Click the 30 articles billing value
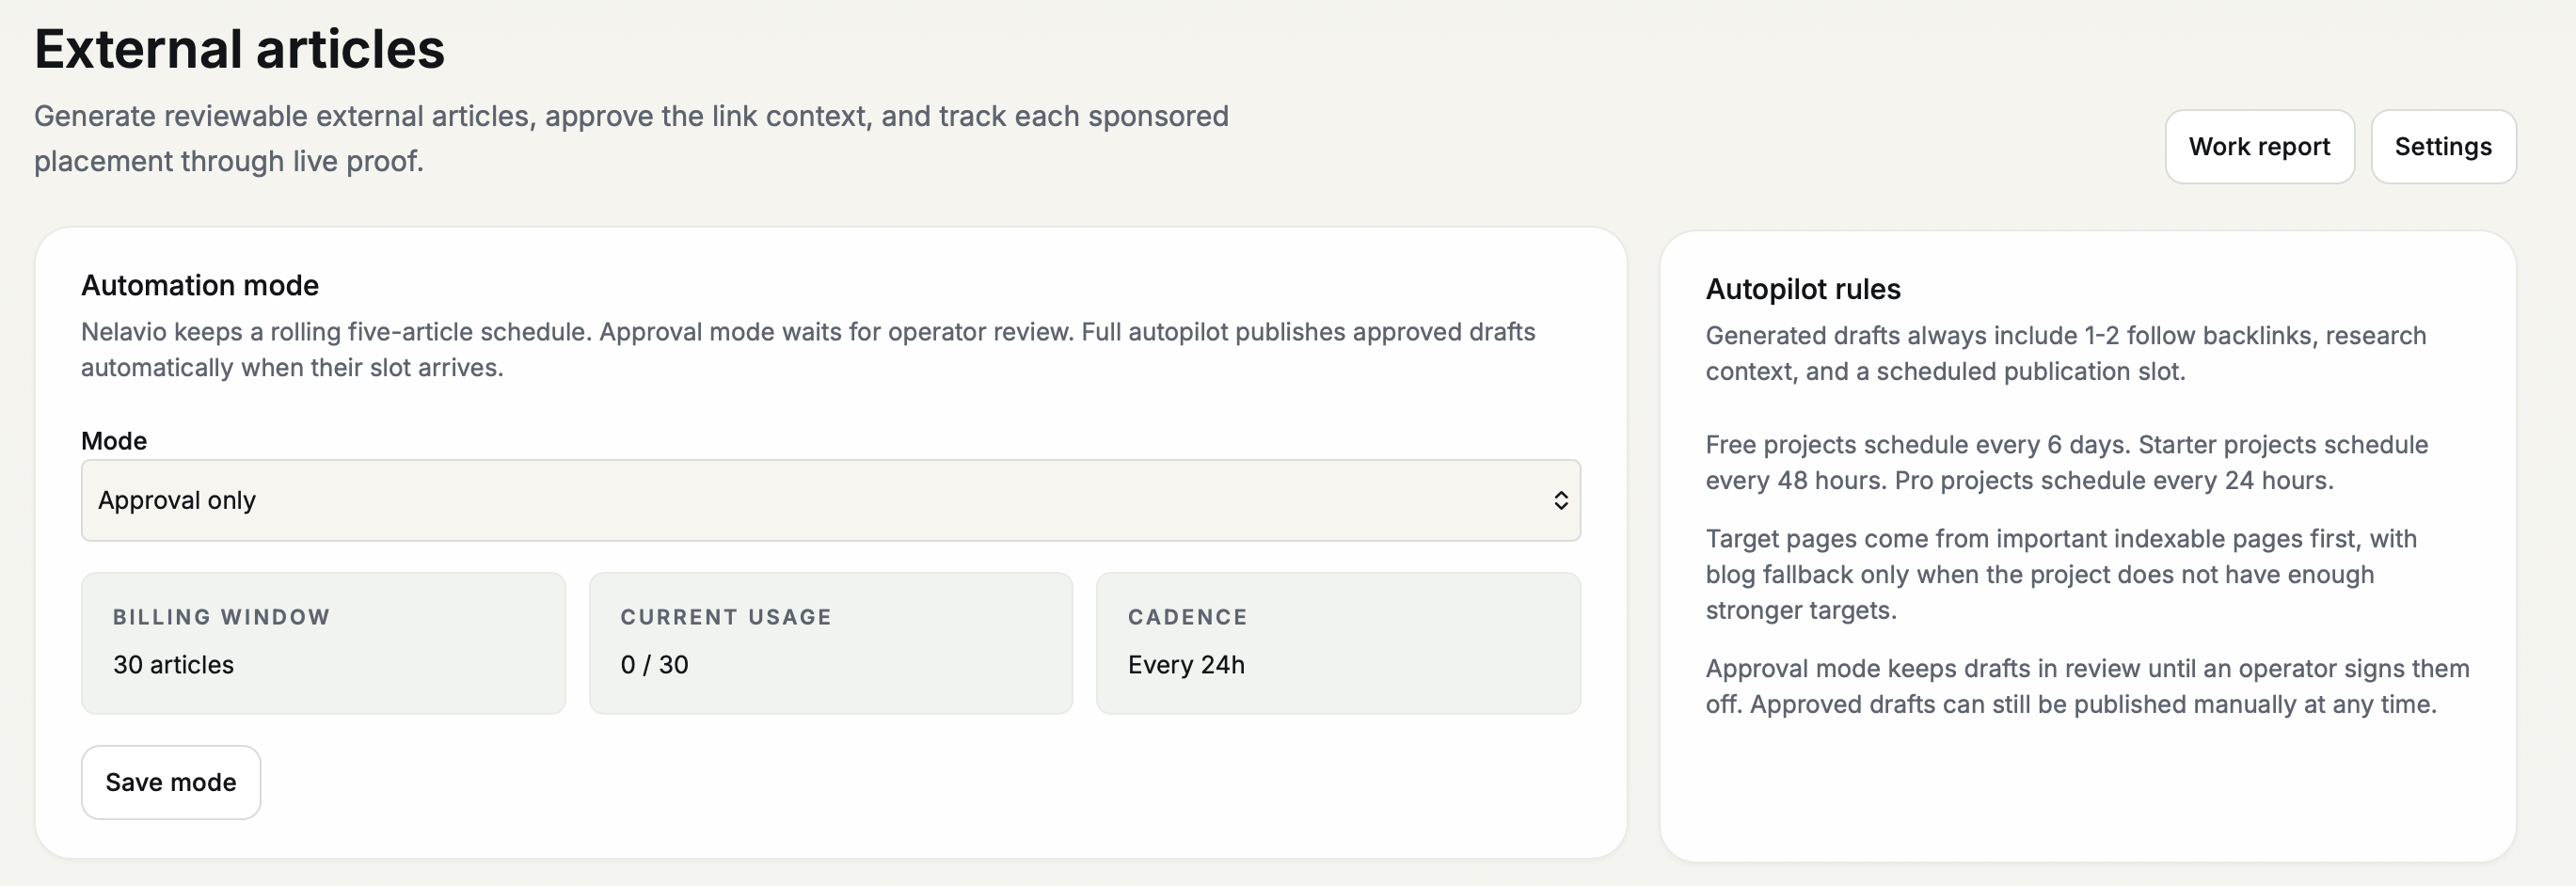Image resolution: width=2576 pixels, height=886 pixels. 173,664
